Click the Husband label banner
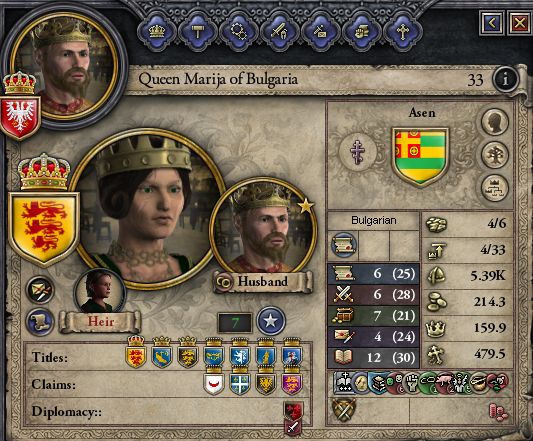This screenshot has width=533, height=441. (x=263, y=281)
